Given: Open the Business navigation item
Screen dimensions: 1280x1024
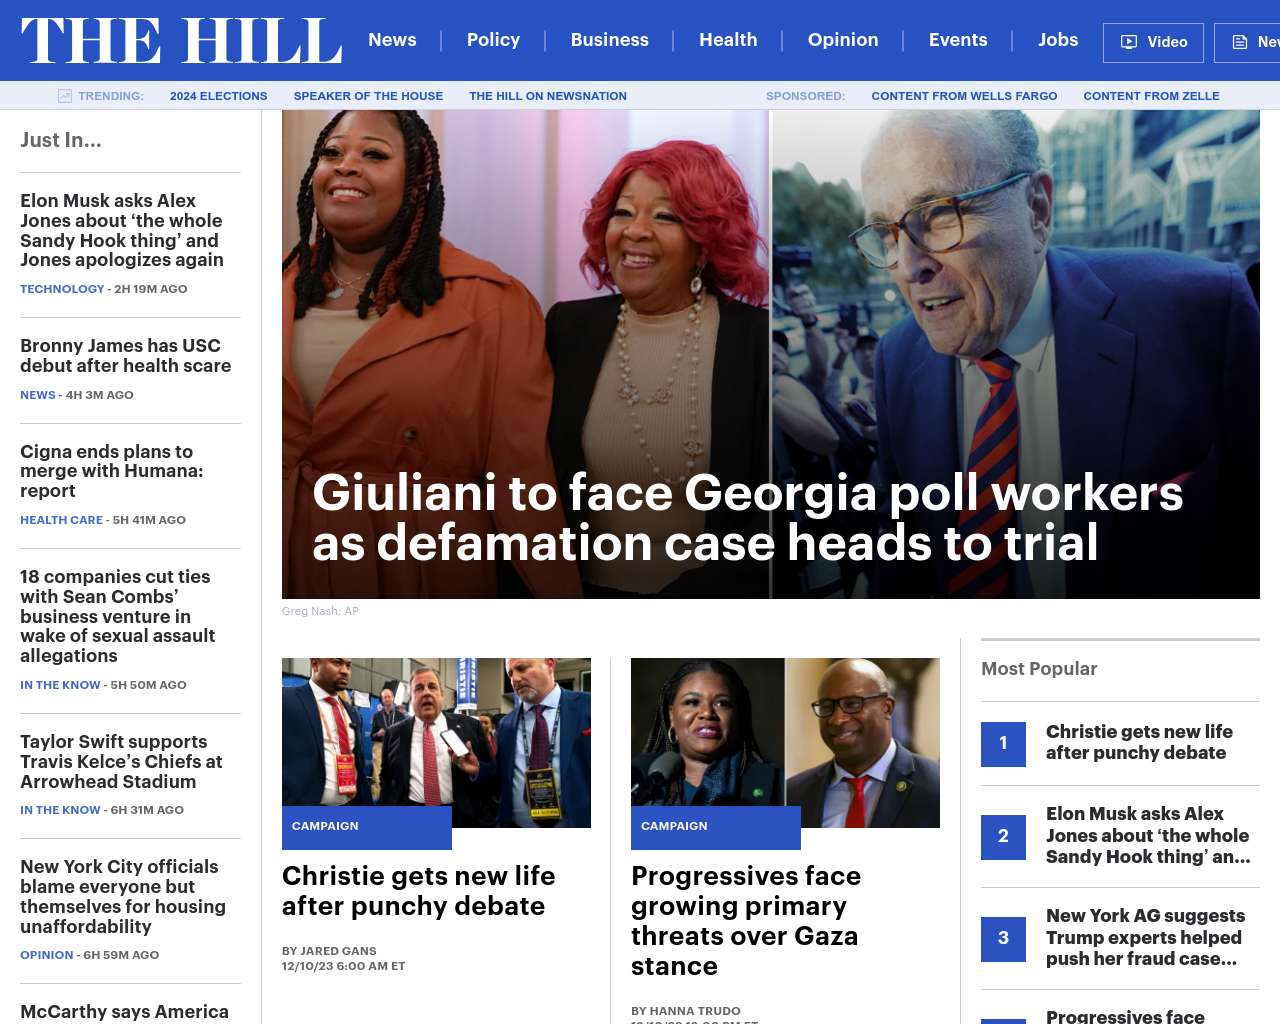Looking at the screenshot, I should (x=609, y=40).
